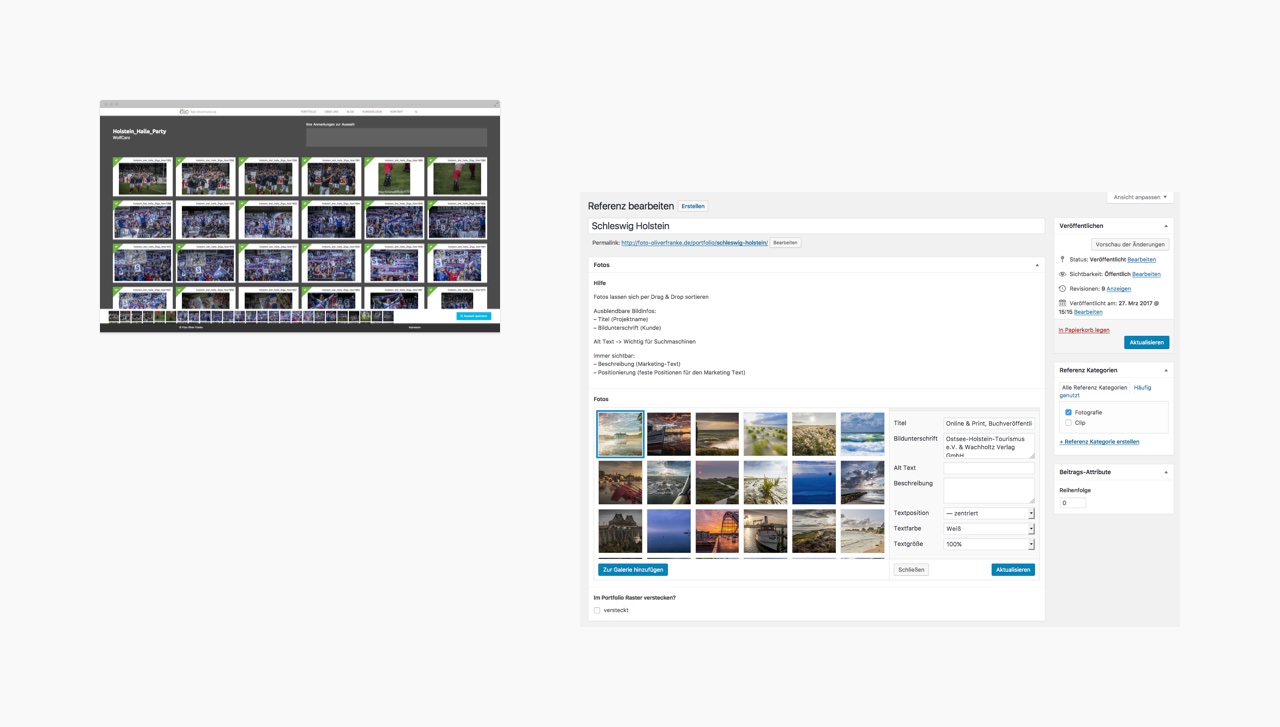
Task: Open the permalink URL for schleswig-holstein
Action: coord(694,243)
